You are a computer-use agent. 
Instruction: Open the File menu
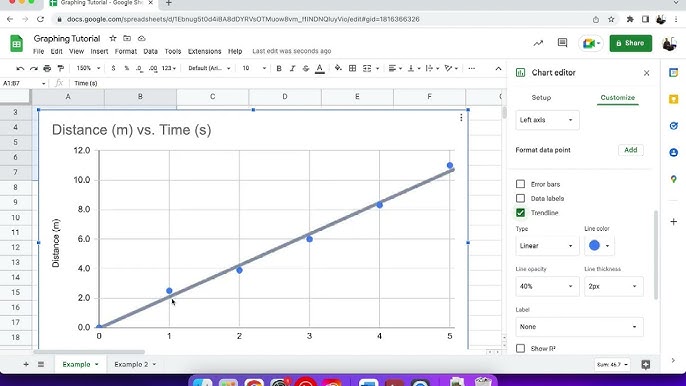pyautogui.click(x=38, y=51)
